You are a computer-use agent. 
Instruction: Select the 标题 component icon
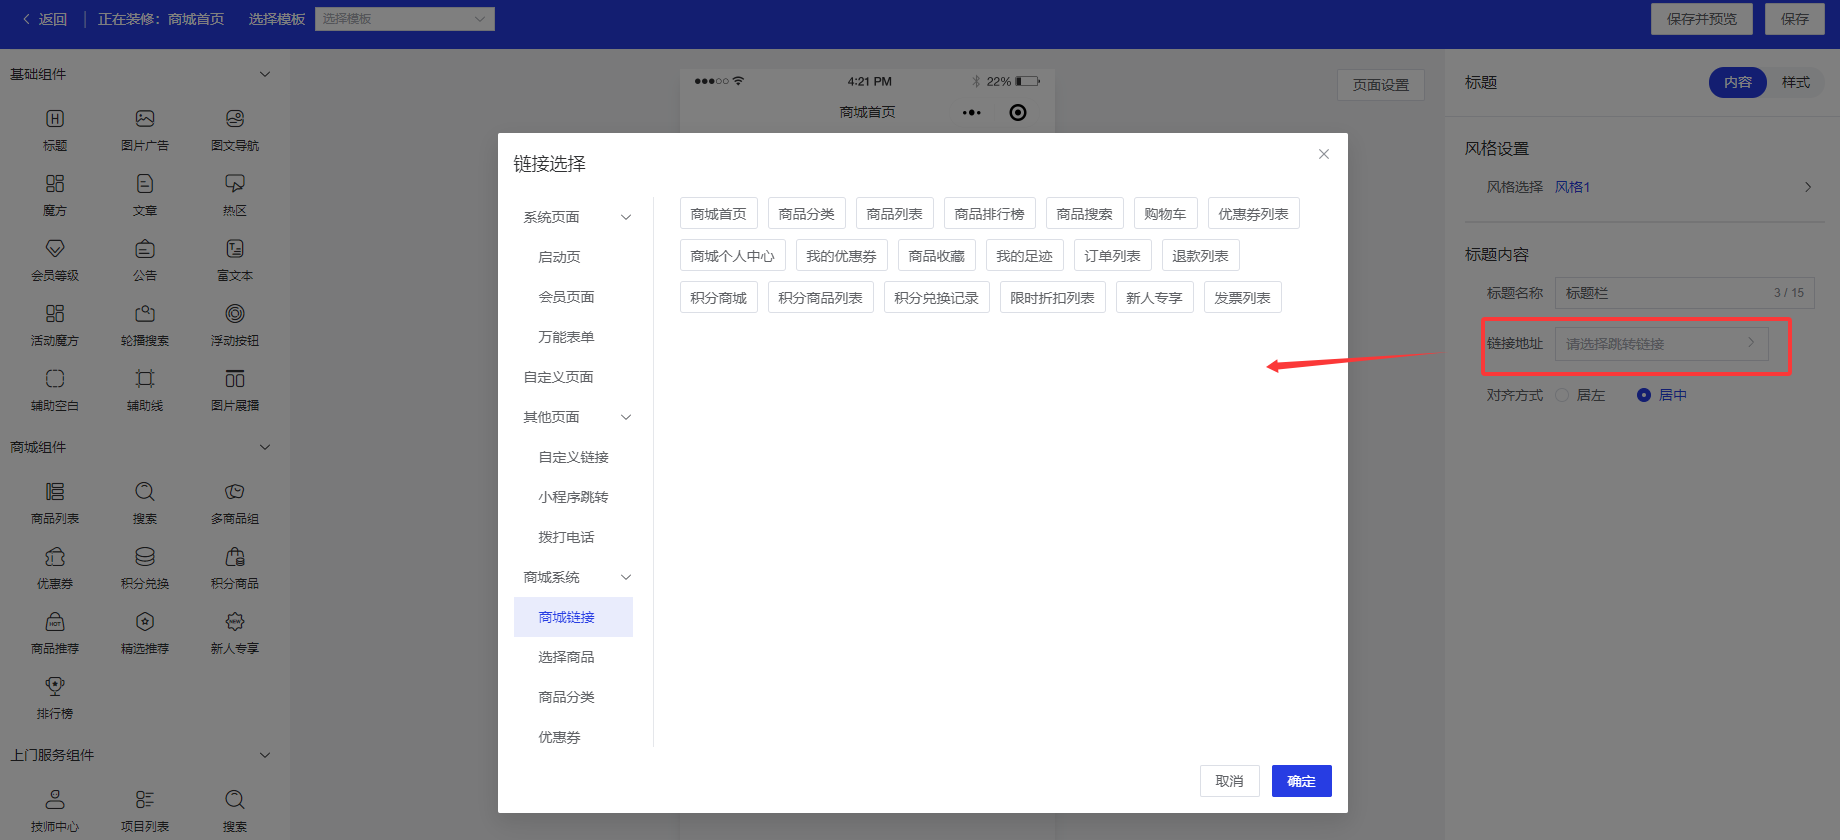click(55, 119)
